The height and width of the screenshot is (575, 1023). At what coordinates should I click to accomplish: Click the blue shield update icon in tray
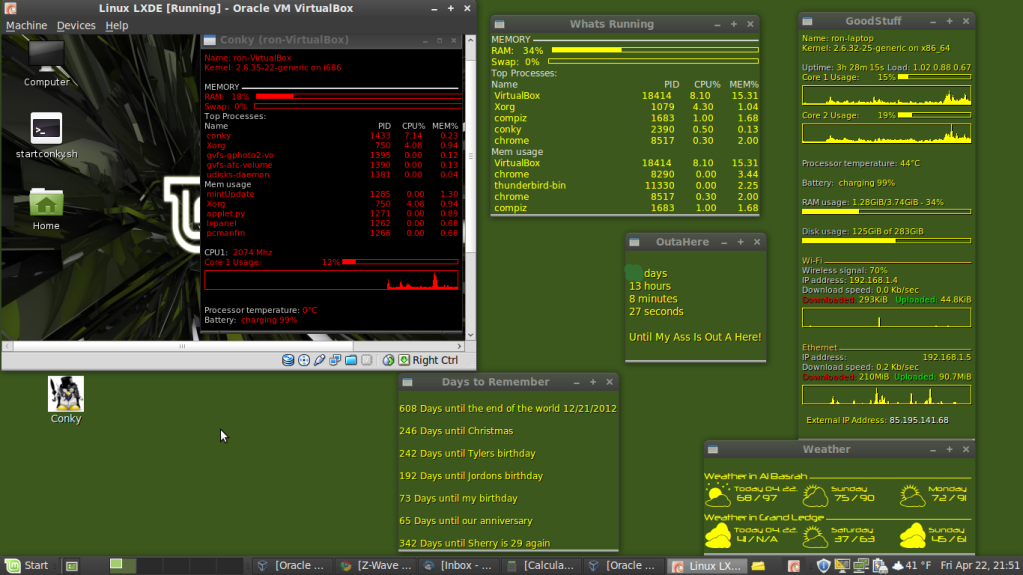[823, 566]
